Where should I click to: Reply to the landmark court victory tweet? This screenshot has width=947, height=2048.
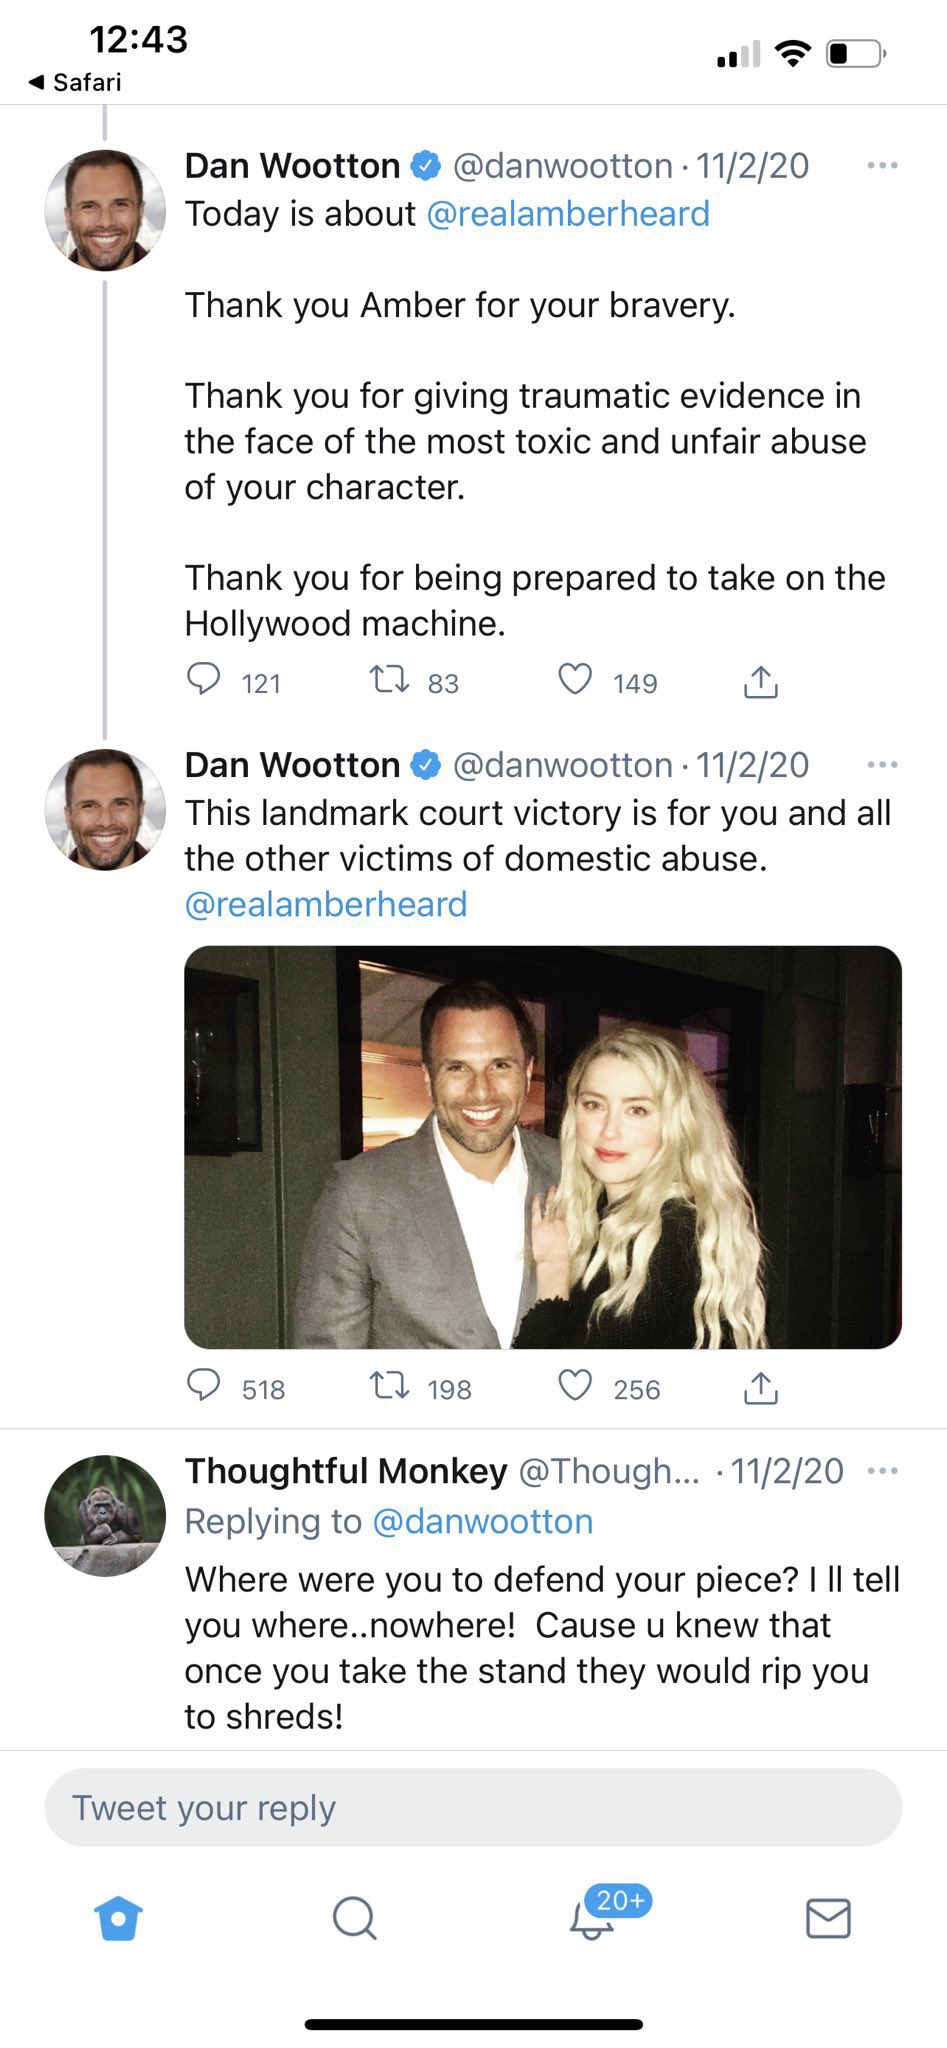(x=204, y=1386)
